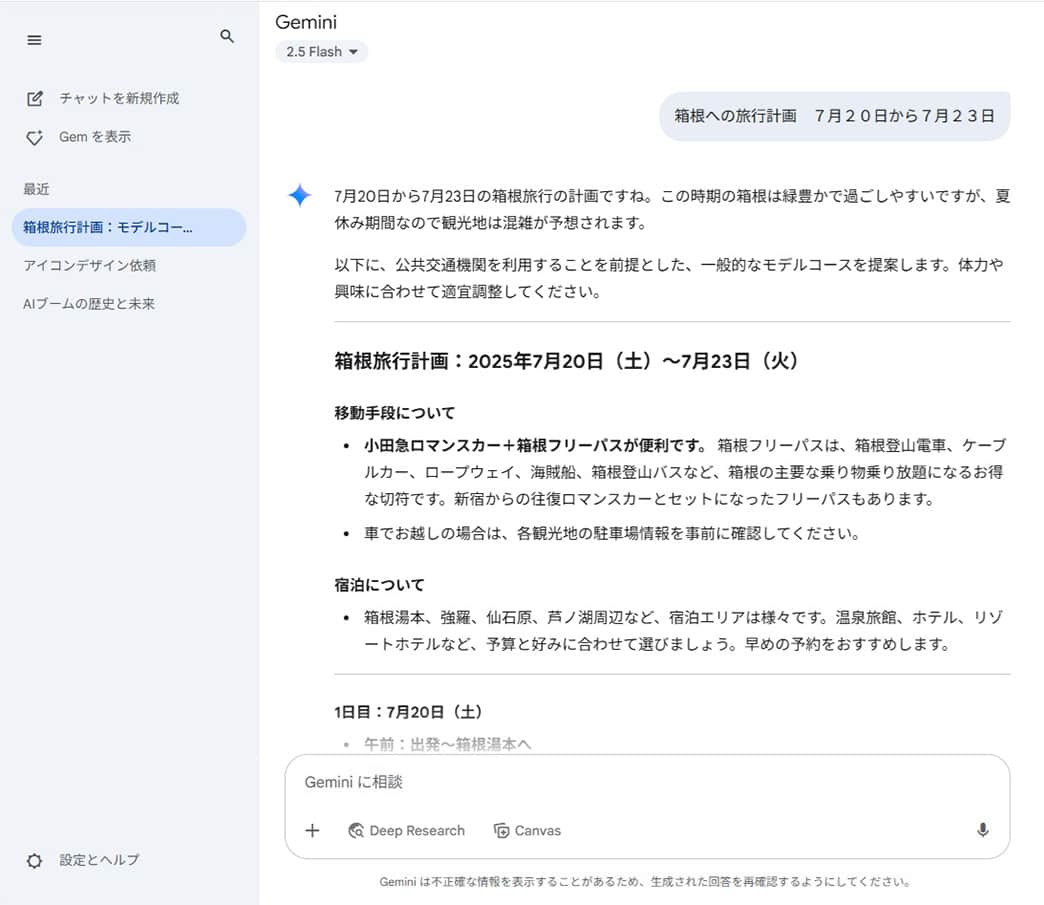Open Canvas from the prompt bar
This screenshot has width=1044, height=905.
pos(527,830)
